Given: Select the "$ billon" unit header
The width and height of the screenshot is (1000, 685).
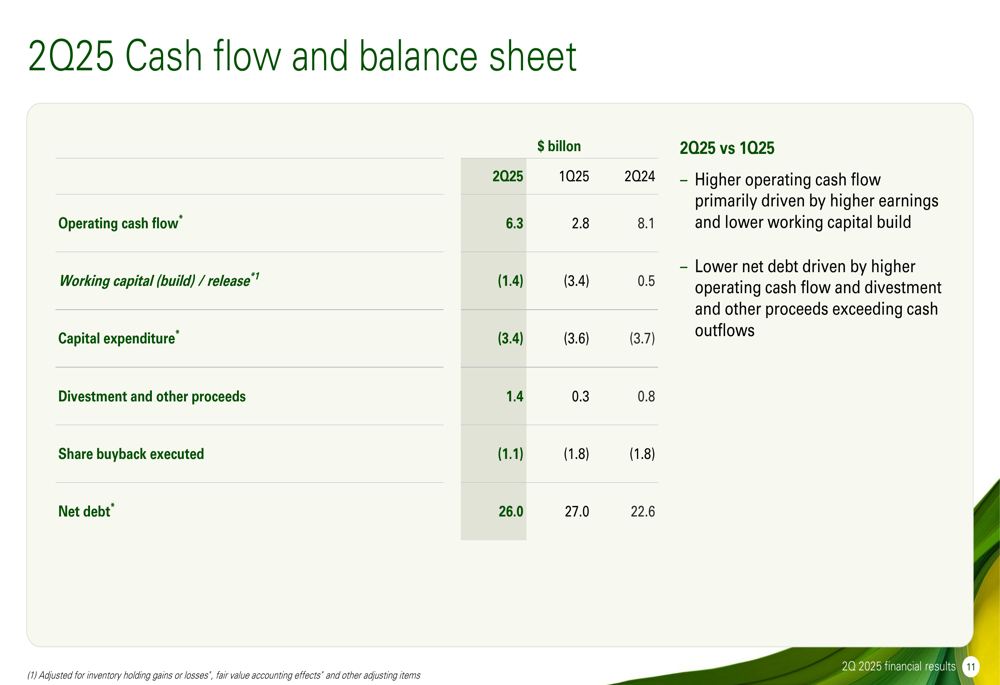Looking at the screenshot, I should pyautogui.click(x=559, y=146).
